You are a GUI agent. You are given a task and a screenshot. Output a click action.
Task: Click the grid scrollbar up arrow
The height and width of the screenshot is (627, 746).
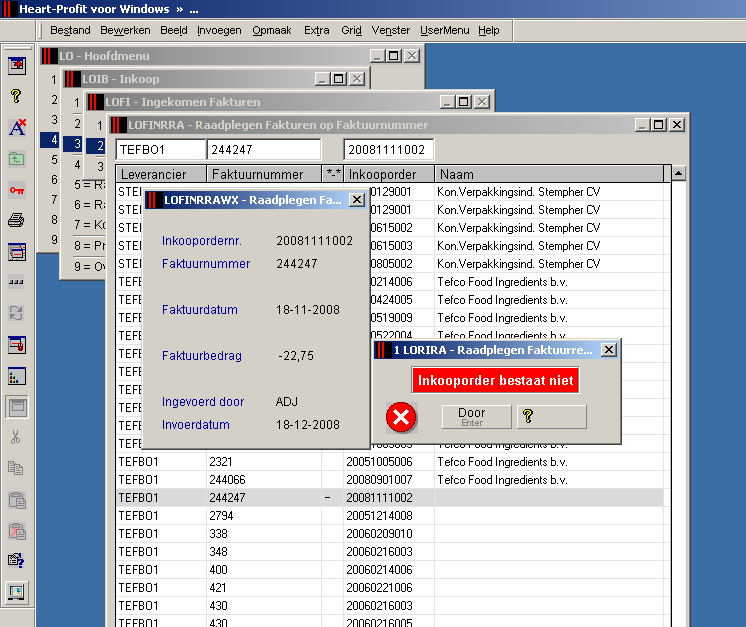pyautogui.click(x=678, y=173)
